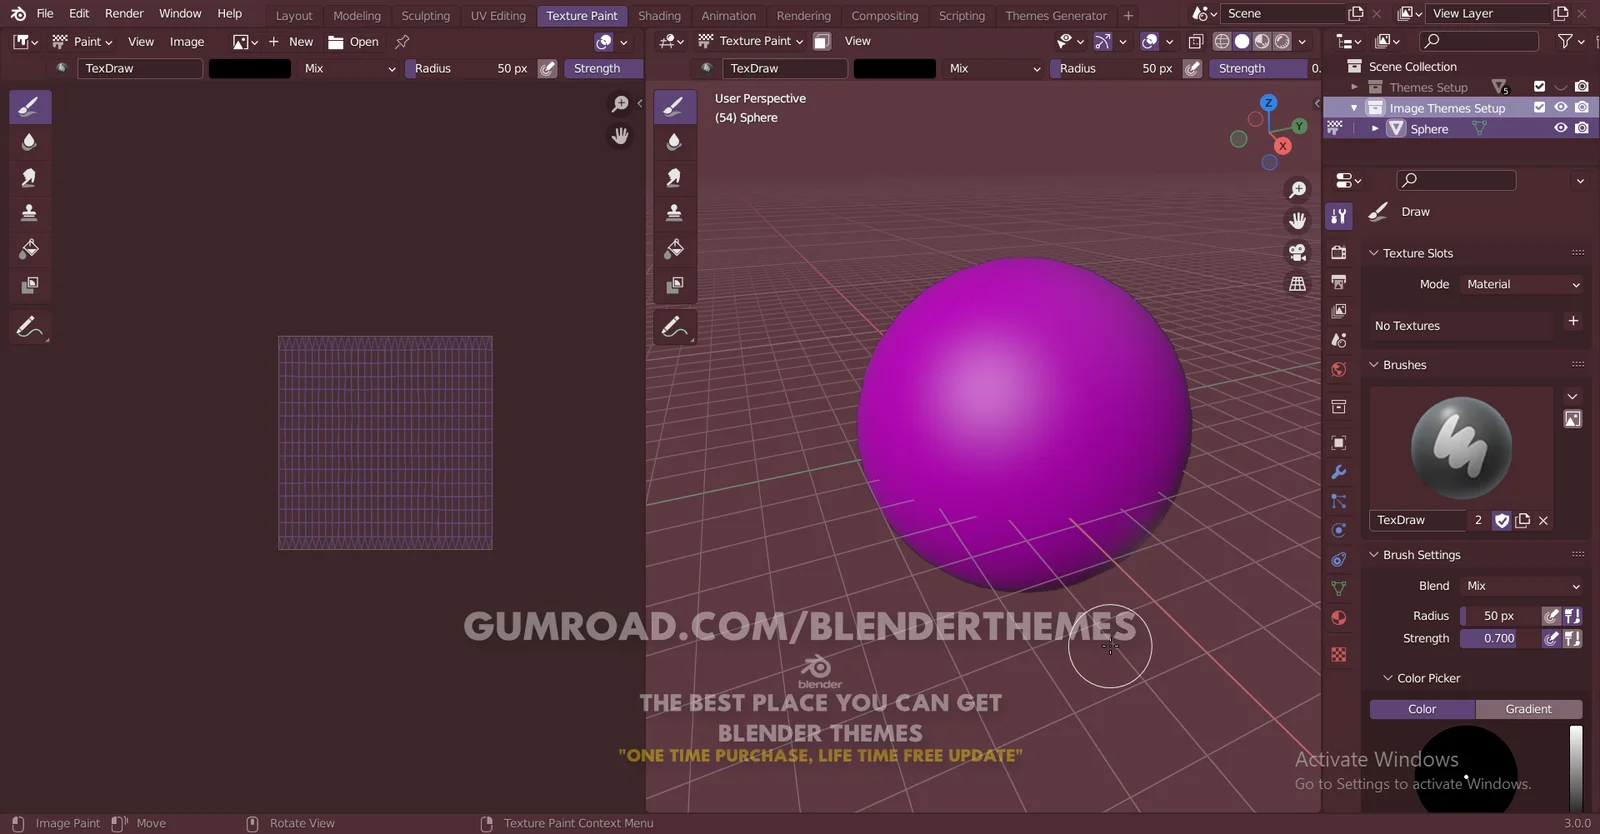Screen dimensions: 1600x834
Task: Select Draw tool in Image Editor toolbar
Action: (x=30, y=107)
